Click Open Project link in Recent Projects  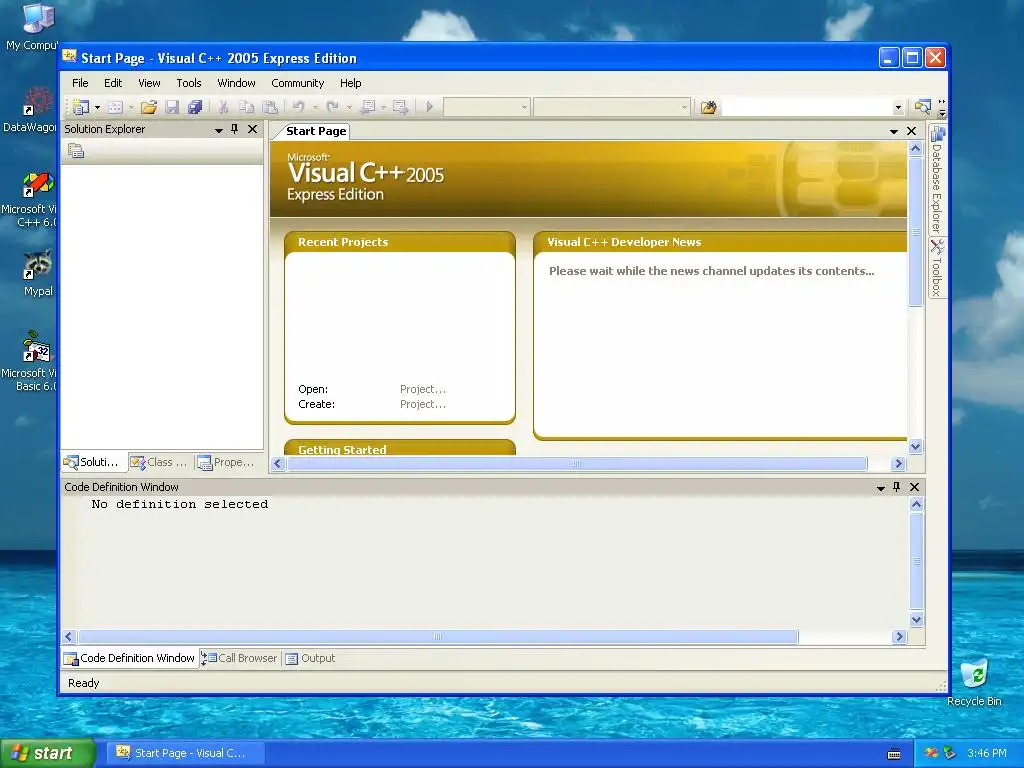(423, 389)
